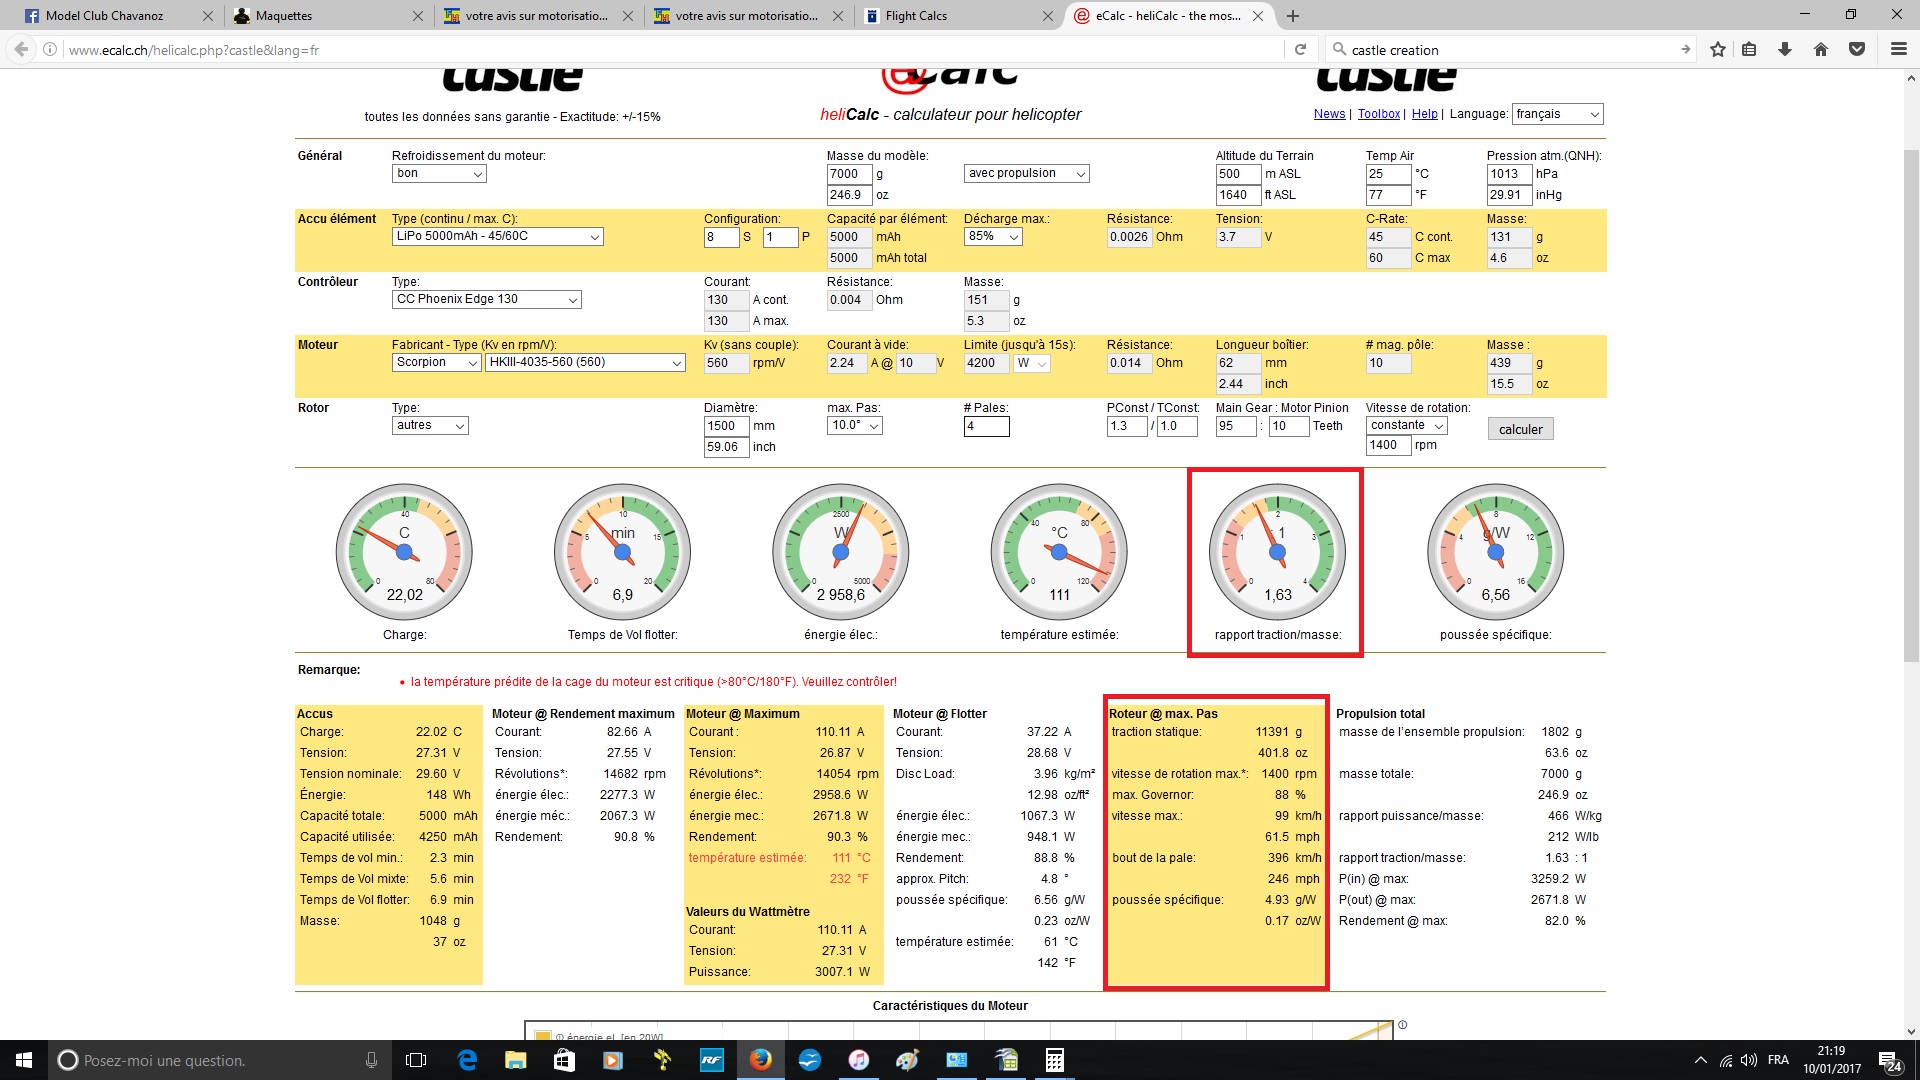Viewport: 1920px width, 1080px height.
Task: Launch Microsoft Edge from the taskbar
Action: (x=466, y=1060)
